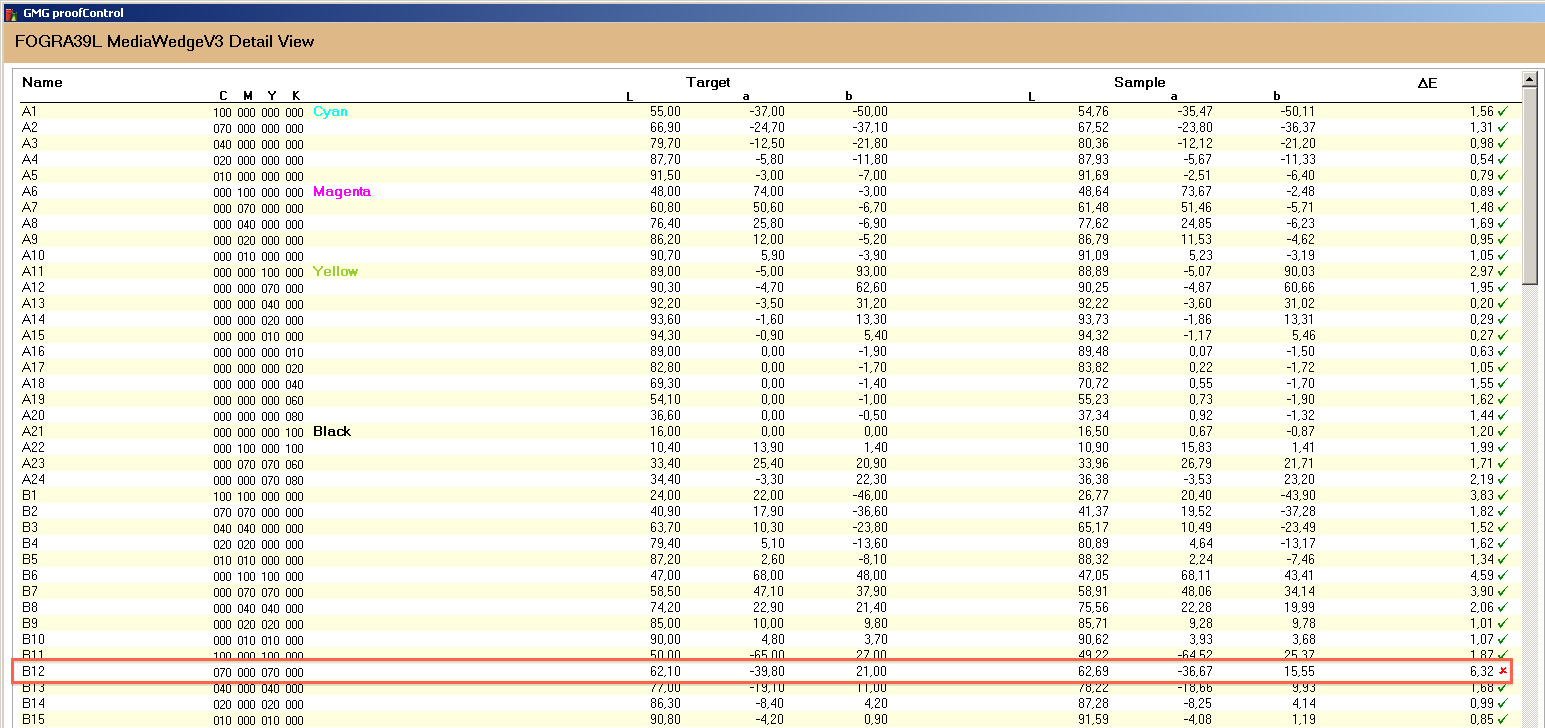
Task: Select the Yellow label in row A11
Action: click(x=335, y=271)
